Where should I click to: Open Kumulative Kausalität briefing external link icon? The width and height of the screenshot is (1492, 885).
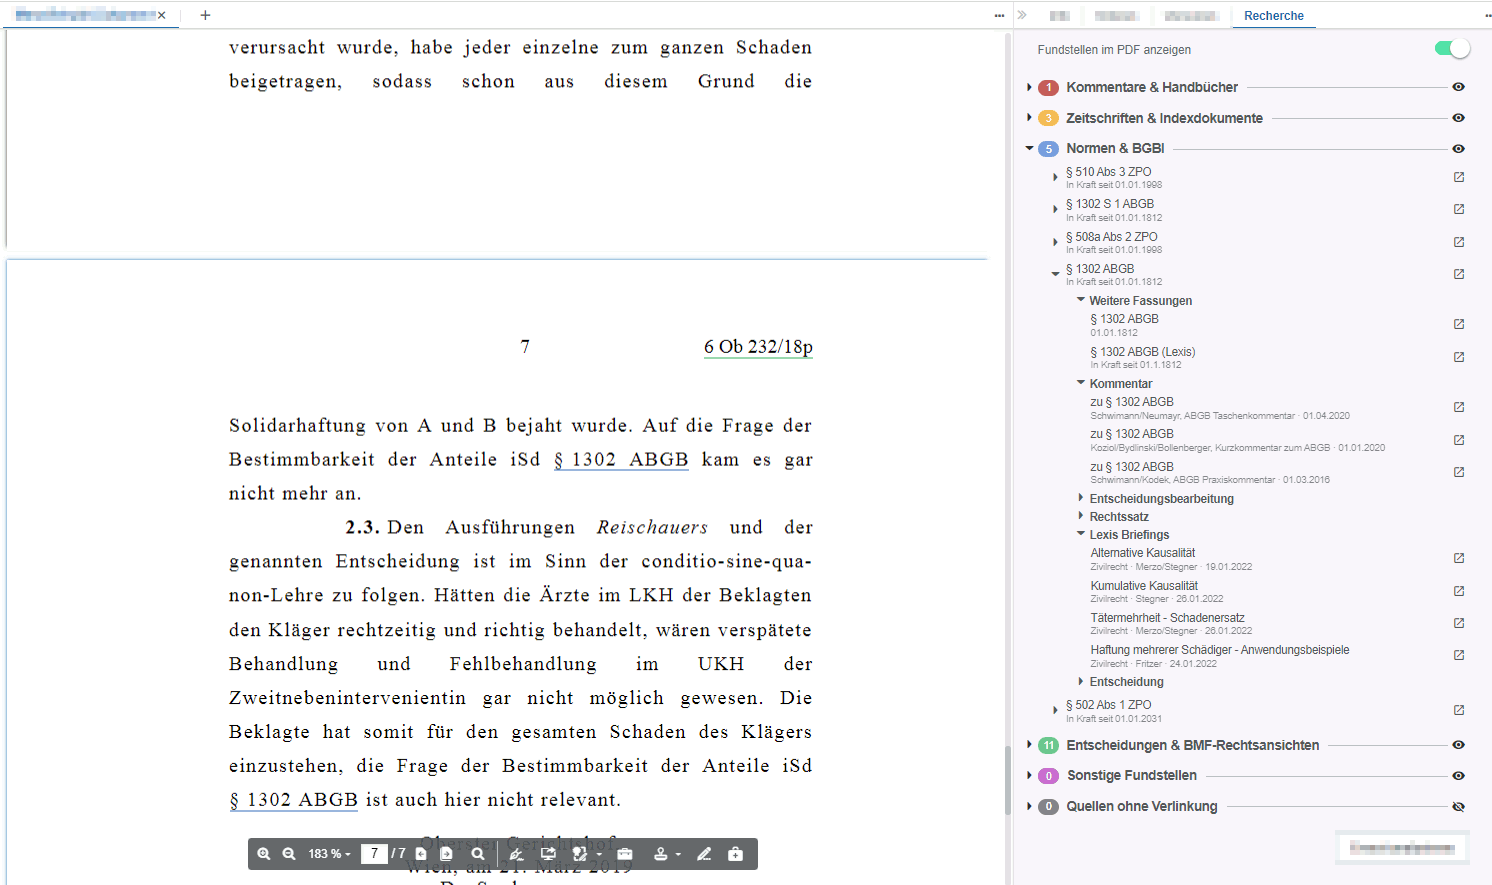point(1459,591)
